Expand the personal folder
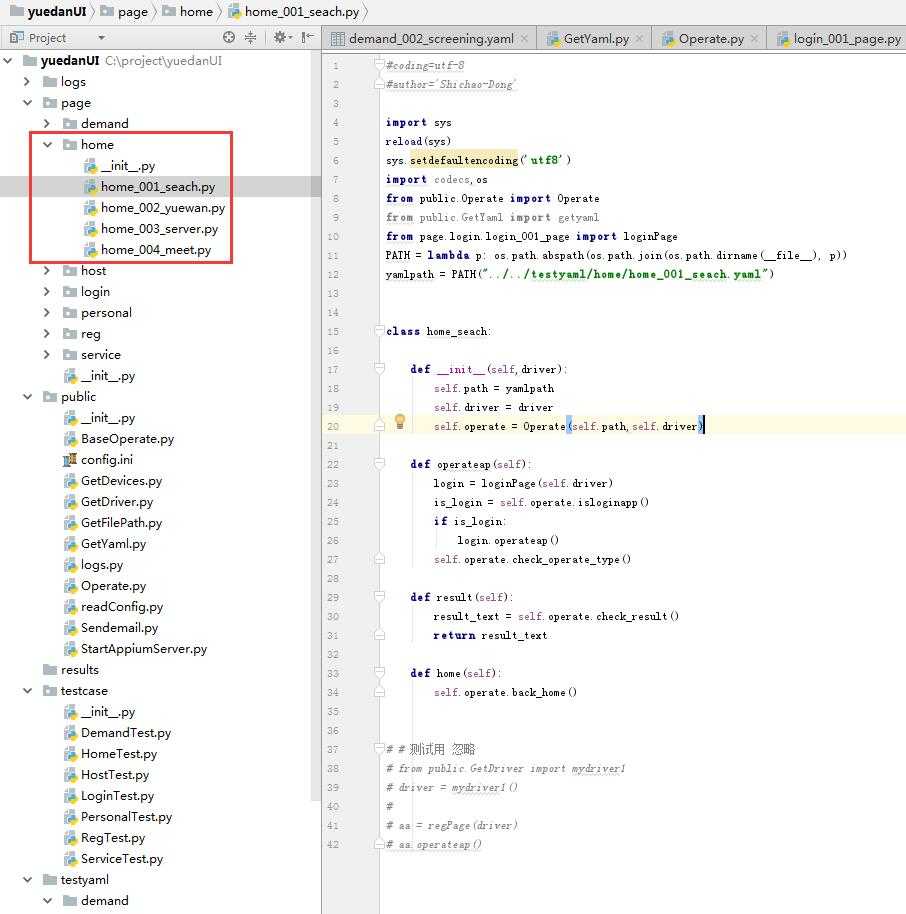Screen dimensions: 906x914 47,312
